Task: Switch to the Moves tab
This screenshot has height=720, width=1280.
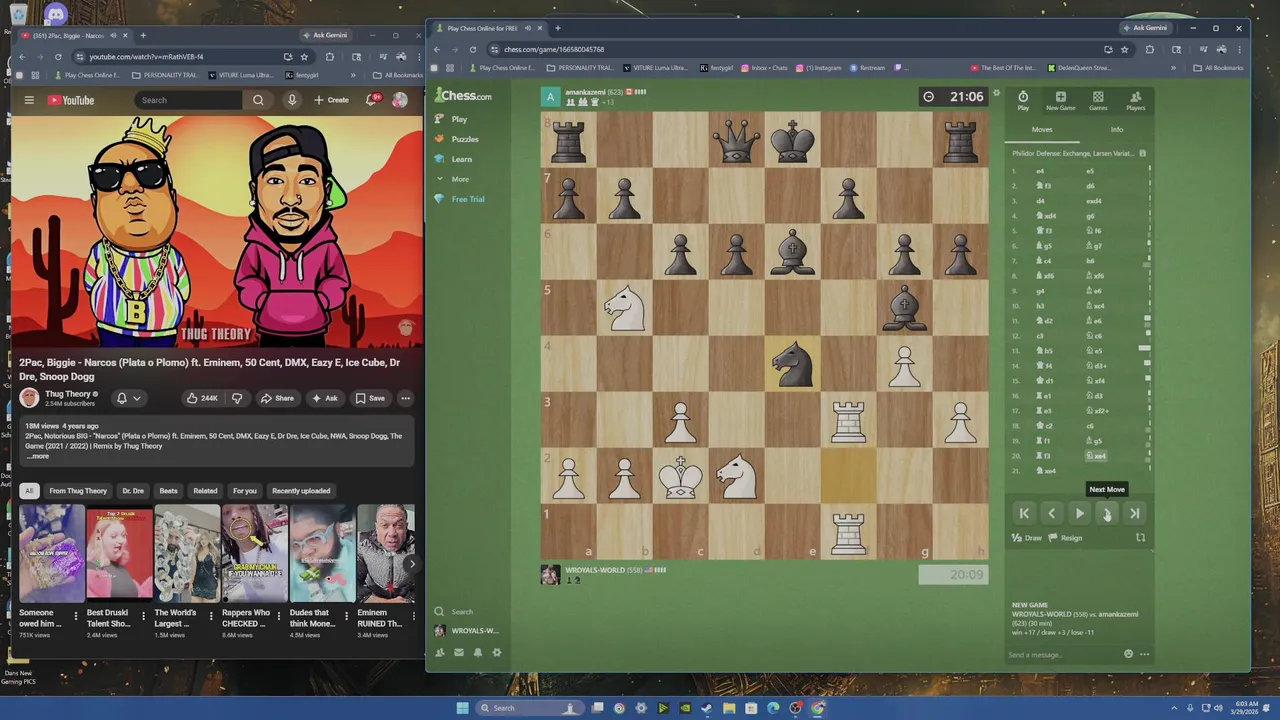Action: point(1042,129)
